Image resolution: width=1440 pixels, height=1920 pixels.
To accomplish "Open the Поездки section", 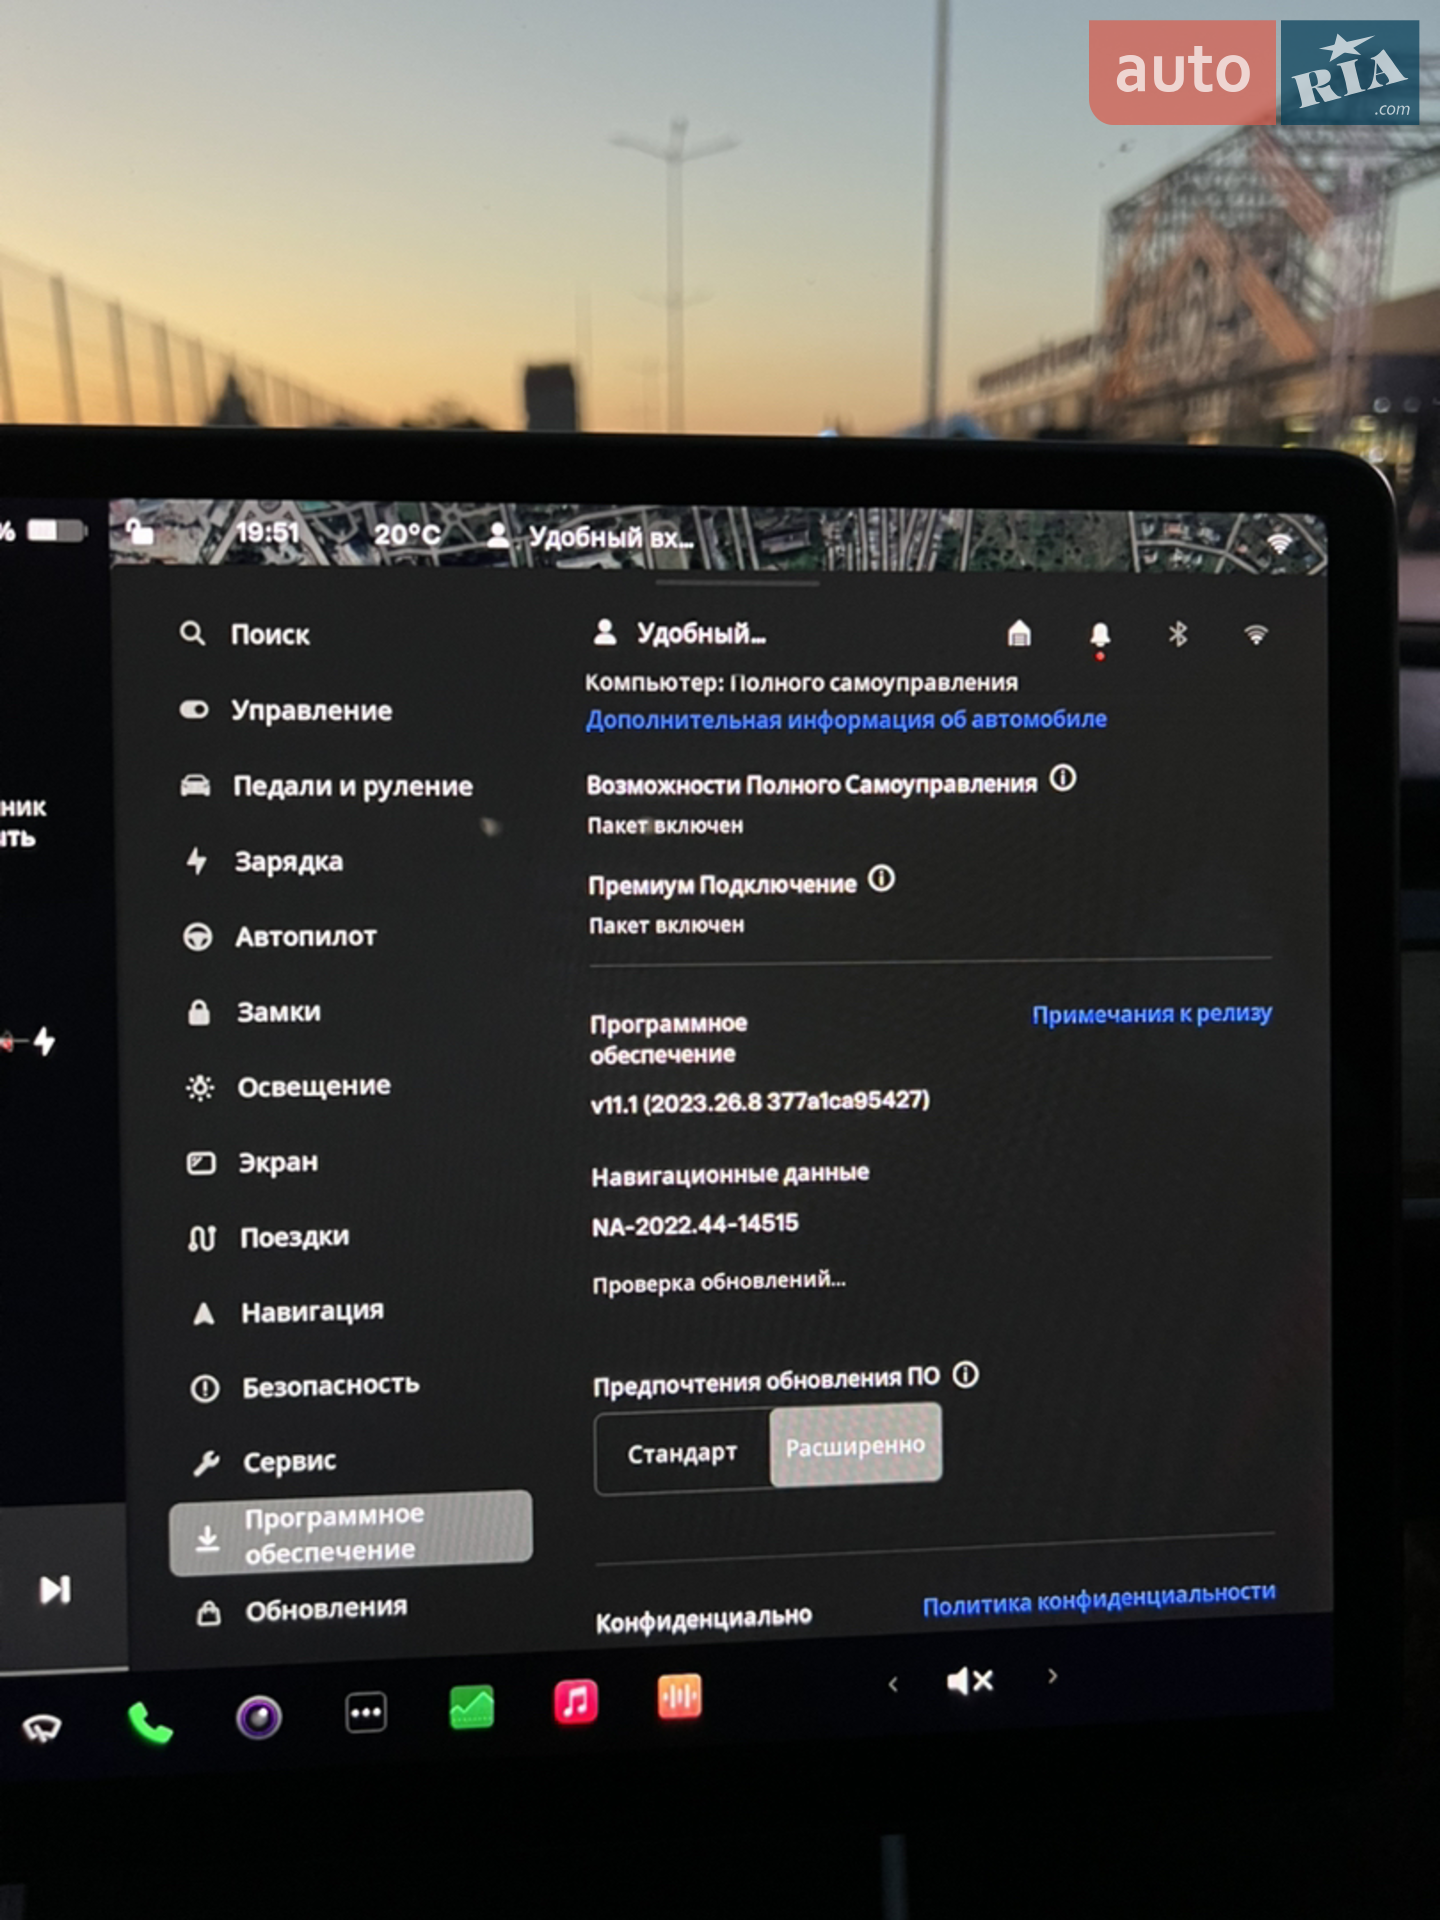I will (x=269, y=1237).
